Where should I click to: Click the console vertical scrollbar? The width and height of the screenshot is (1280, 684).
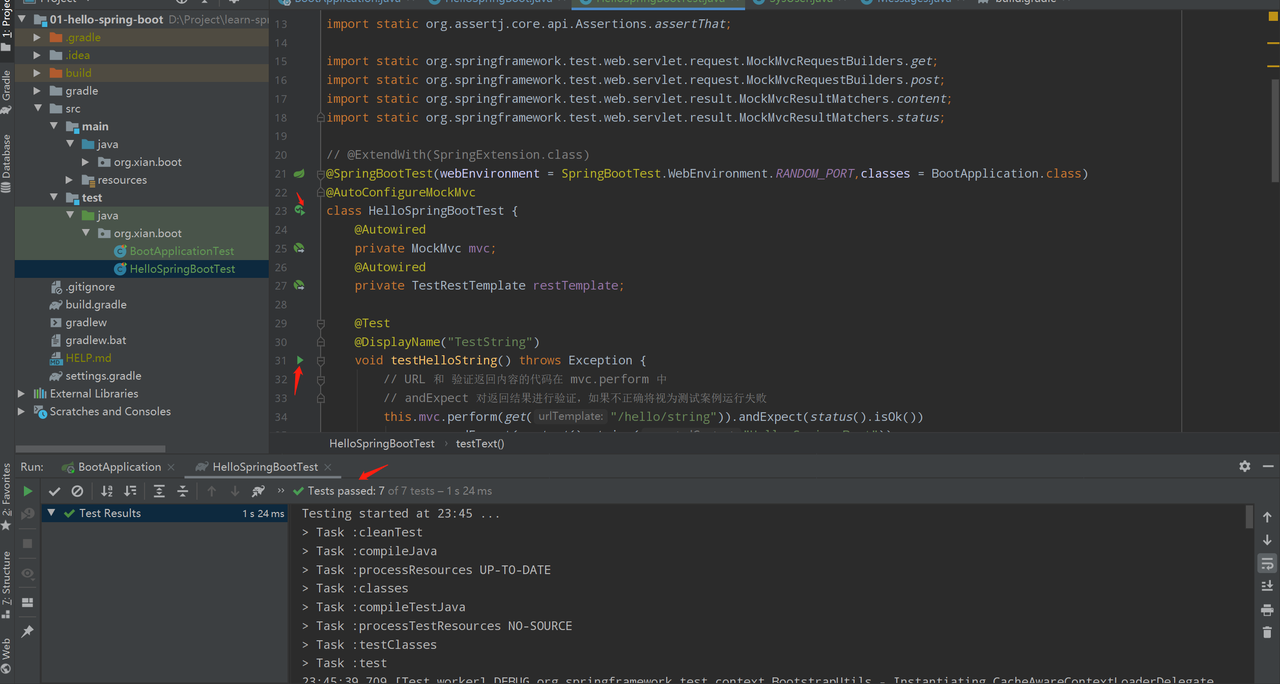(x=1249, y=516)
